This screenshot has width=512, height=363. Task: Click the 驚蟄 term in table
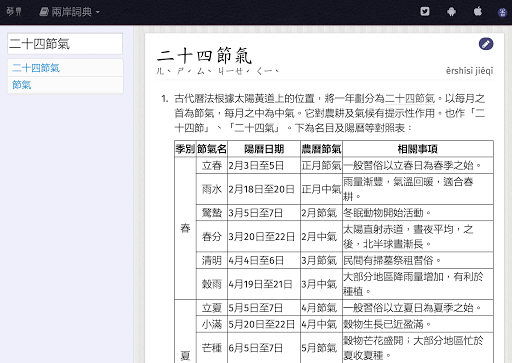(212, 213)
